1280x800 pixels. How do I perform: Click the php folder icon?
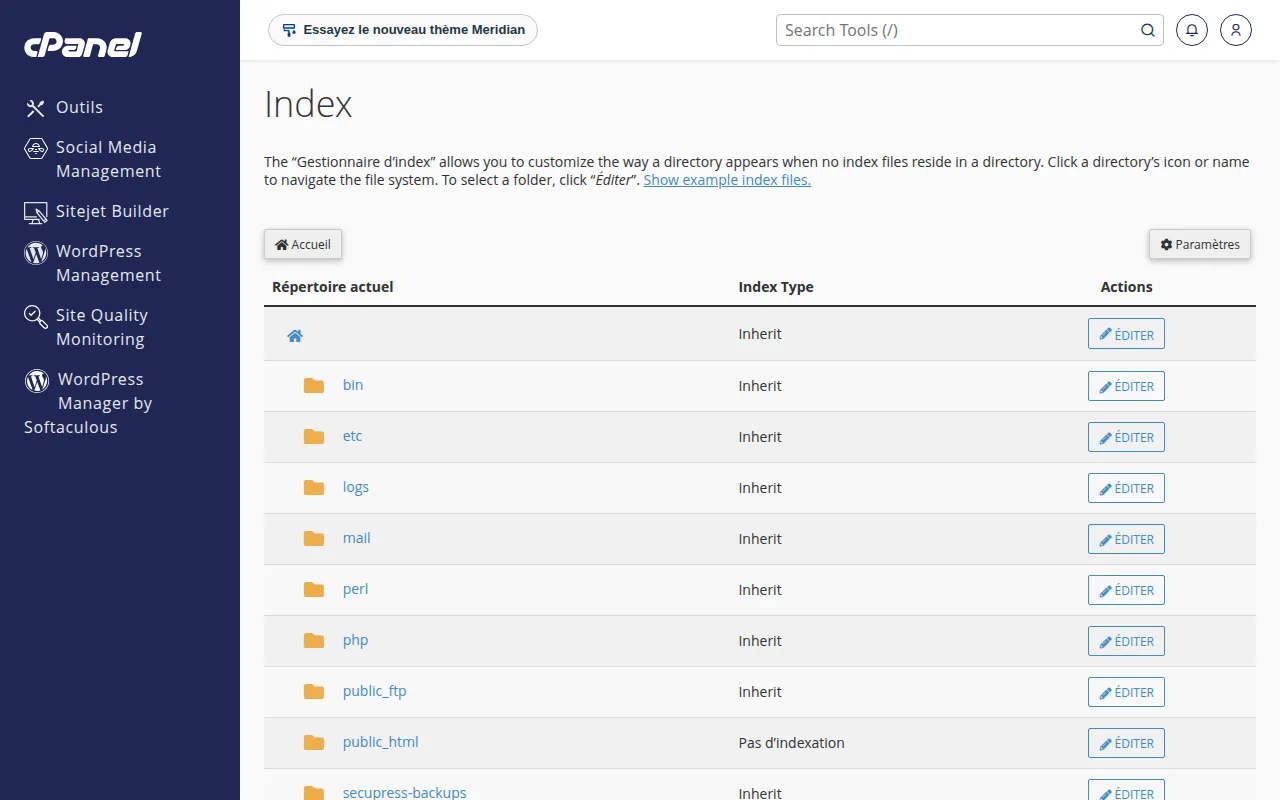coord(314,640)
